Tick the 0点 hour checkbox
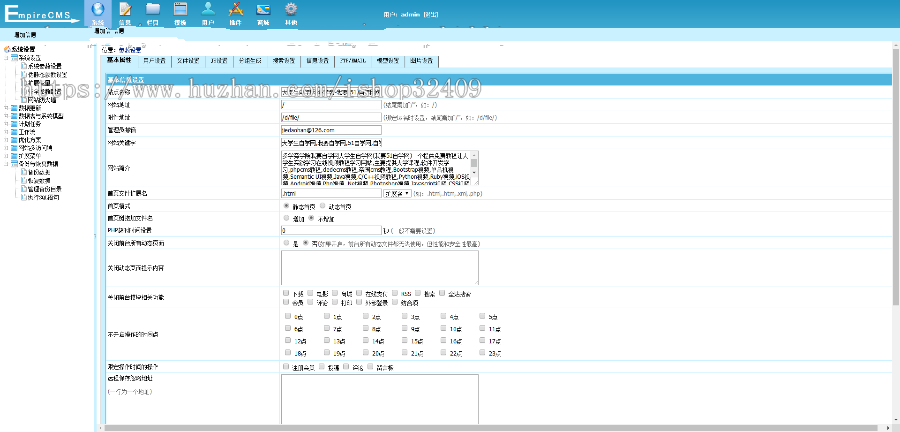 287,315
